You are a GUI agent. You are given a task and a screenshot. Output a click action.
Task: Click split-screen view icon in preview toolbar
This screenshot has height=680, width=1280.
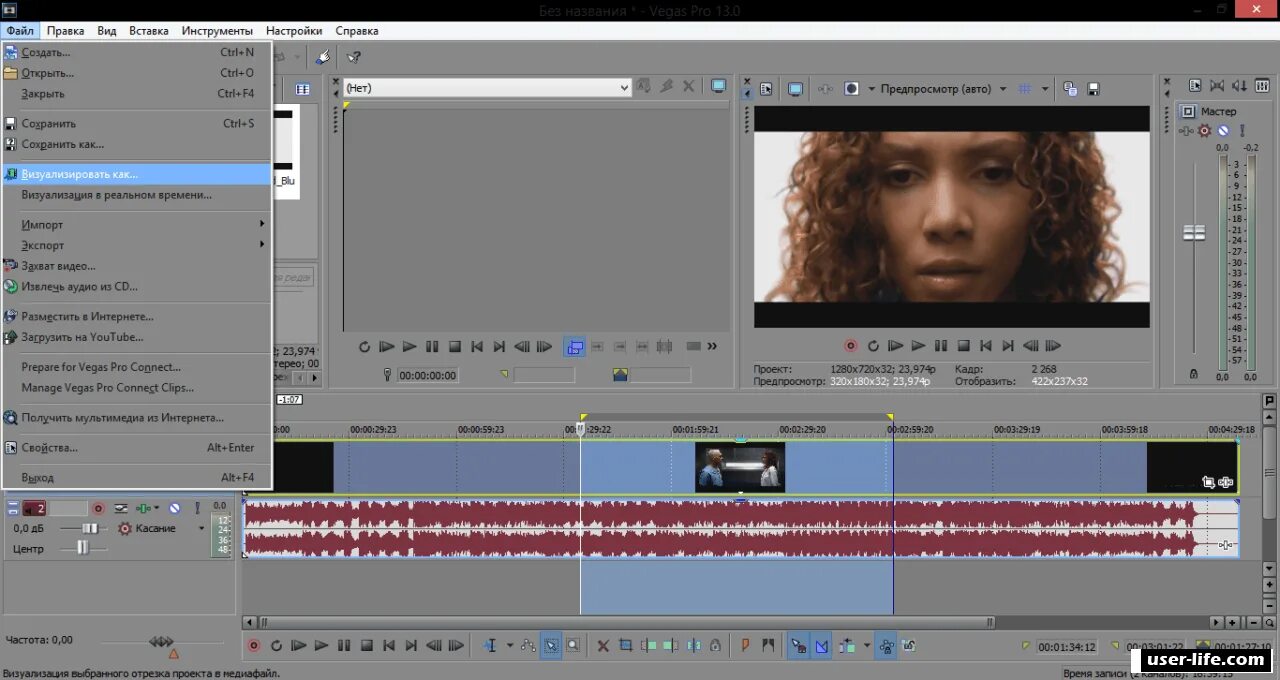tap(852, 89)
